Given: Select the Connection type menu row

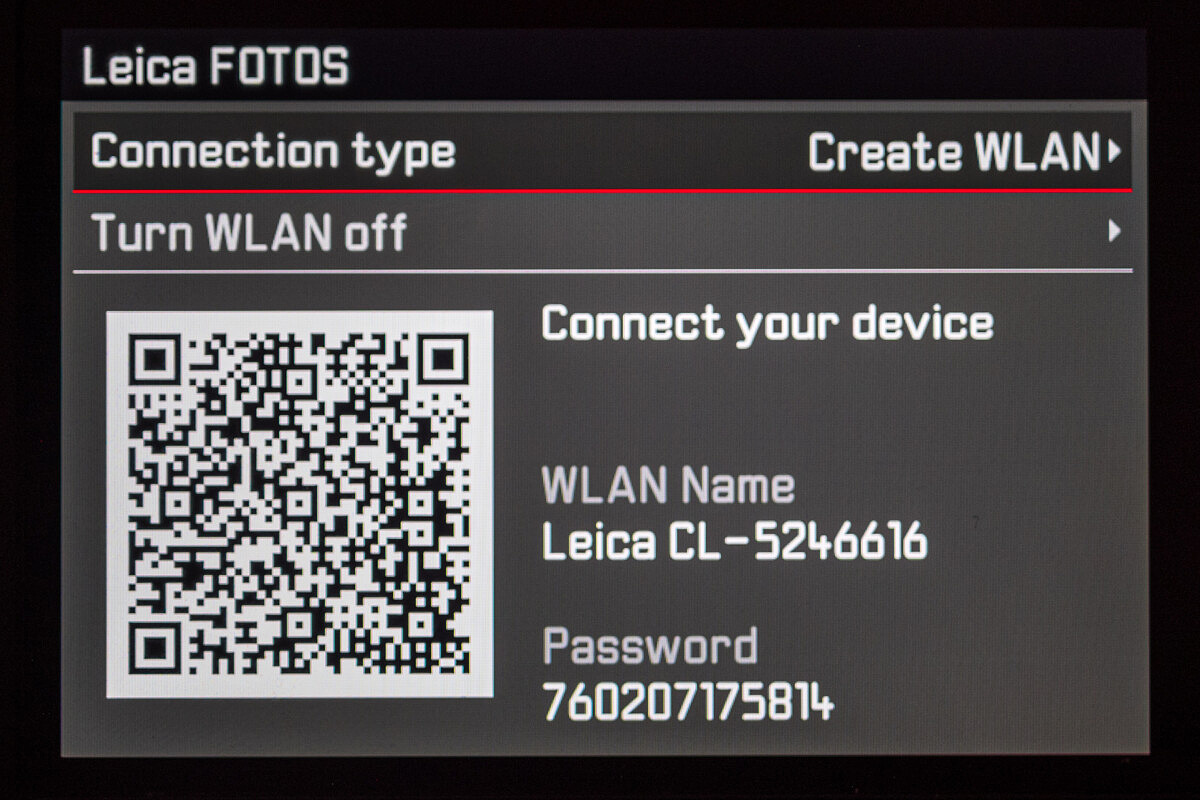Looking at the screenshot, I should [x=602, y=151].
